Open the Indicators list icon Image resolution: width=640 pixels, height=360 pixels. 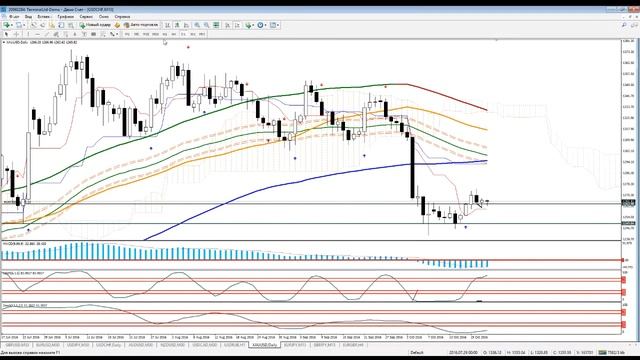[x=248, y=25]
